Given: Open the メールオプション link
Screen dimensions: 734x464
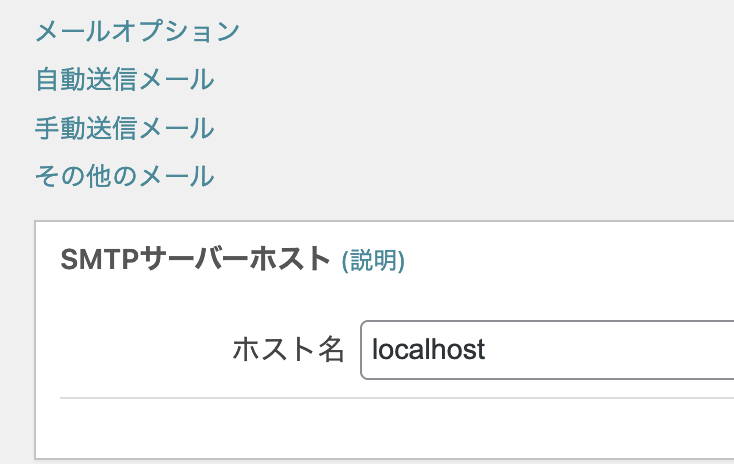Looking at the screenshot, I should (x=138, y=31).
